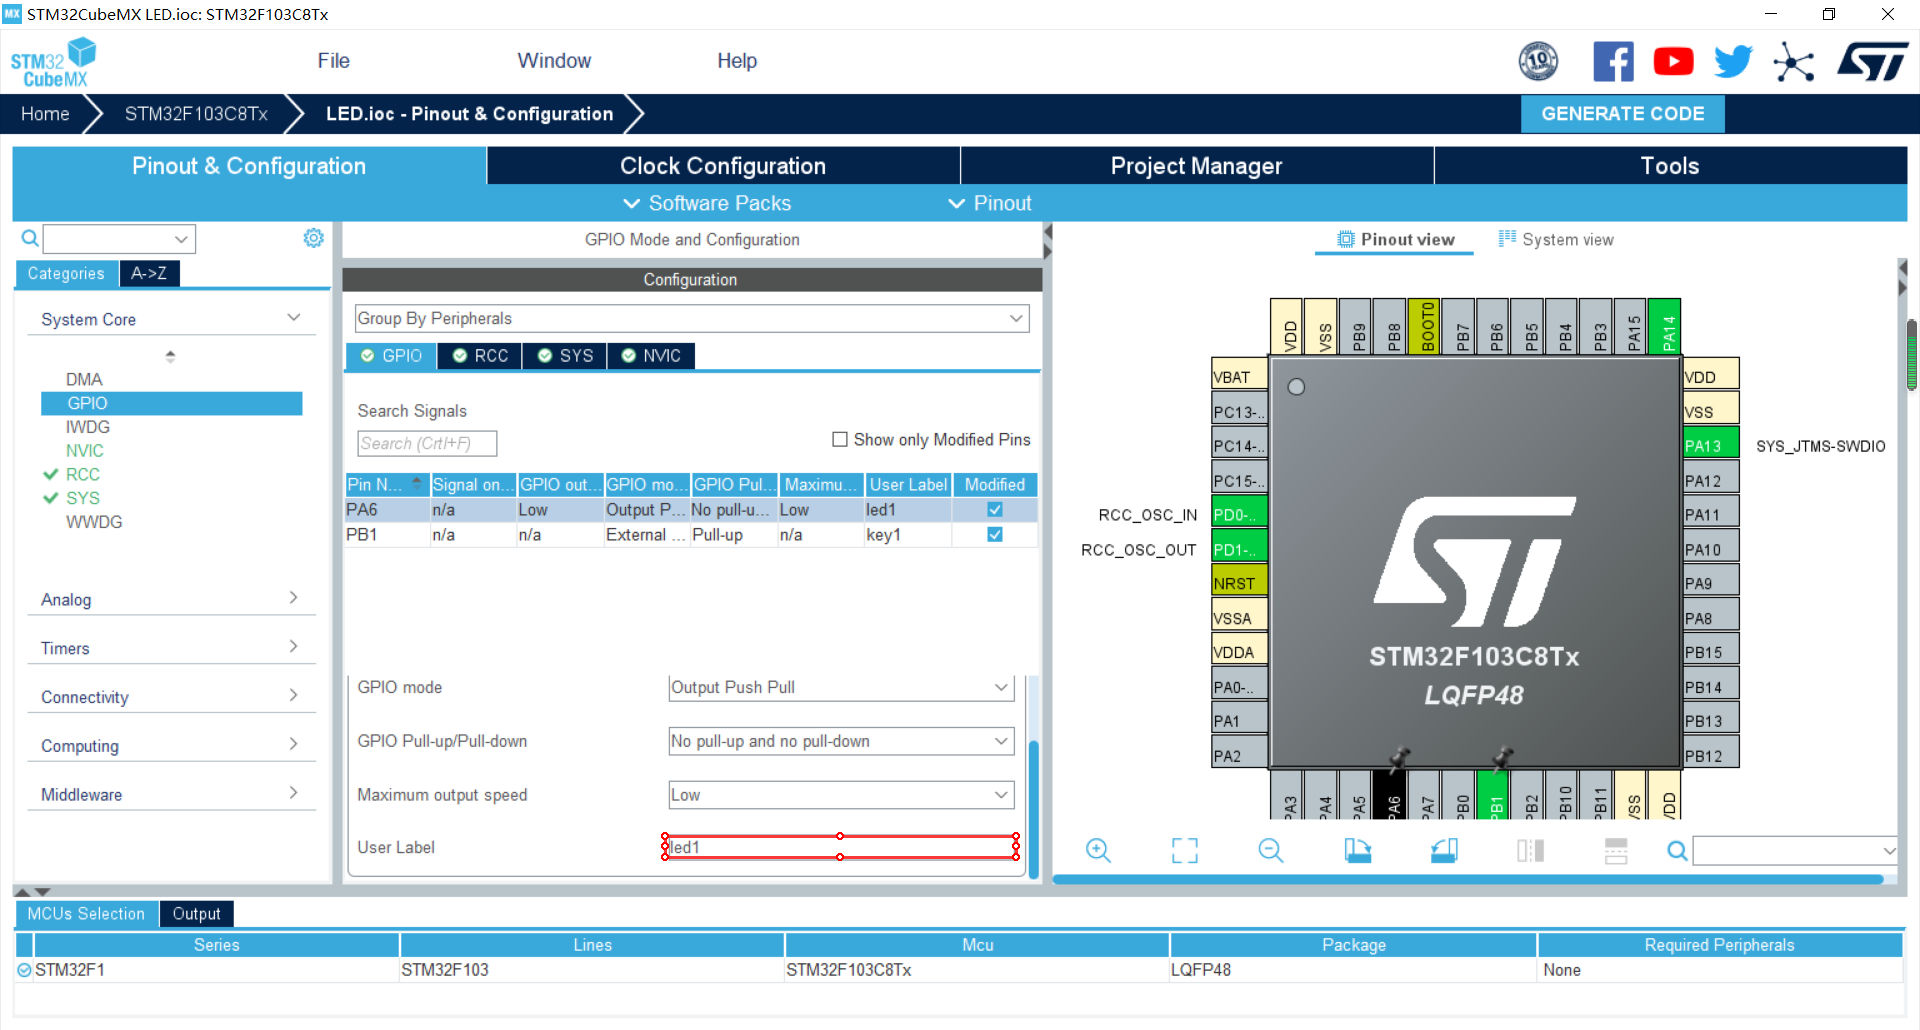Switch to the Output bottom tab
The image size is (1920, 1030).
(x=196, y=914)
